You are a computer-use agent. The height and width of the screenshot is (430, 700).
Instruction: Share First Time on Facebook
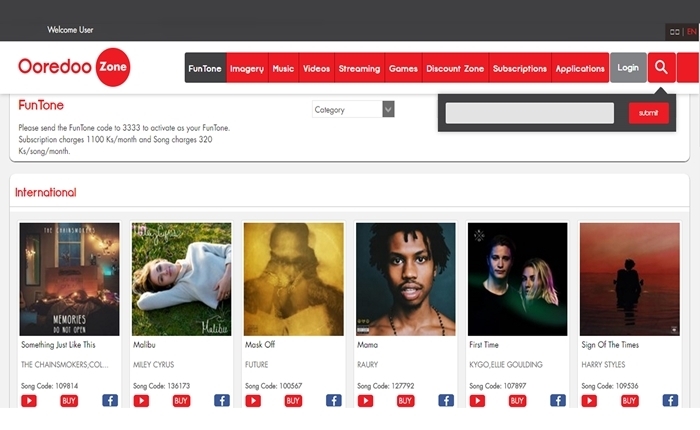coord(558,401)
